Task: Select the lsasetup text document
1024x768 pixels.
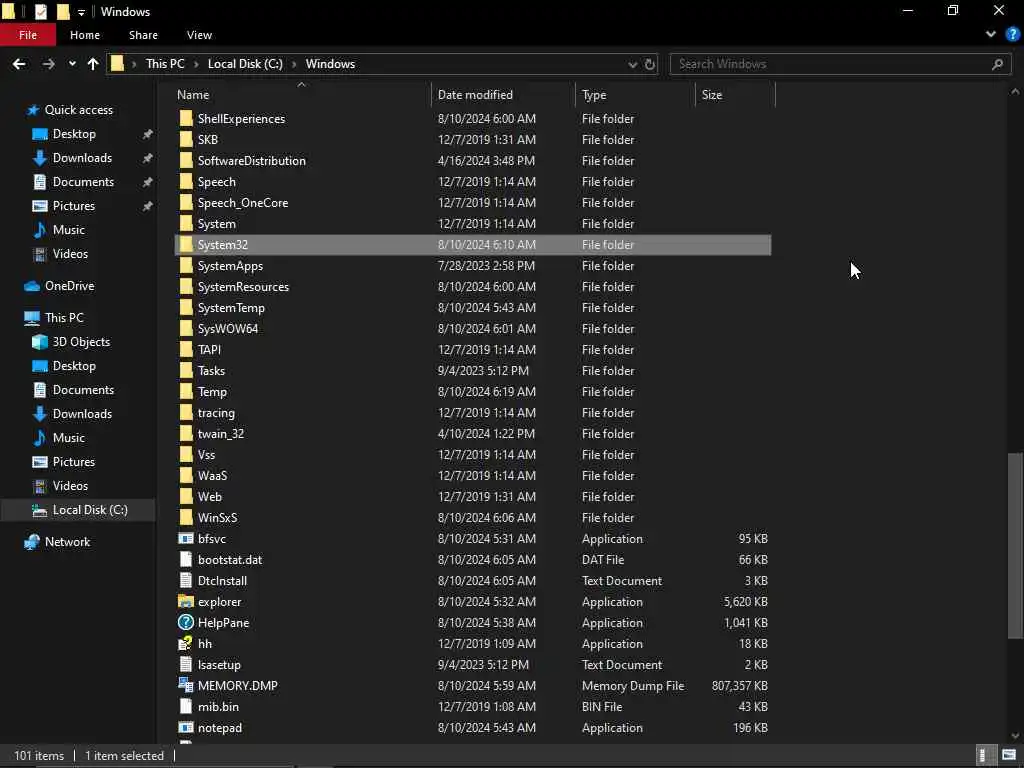Action: point(219,665)
